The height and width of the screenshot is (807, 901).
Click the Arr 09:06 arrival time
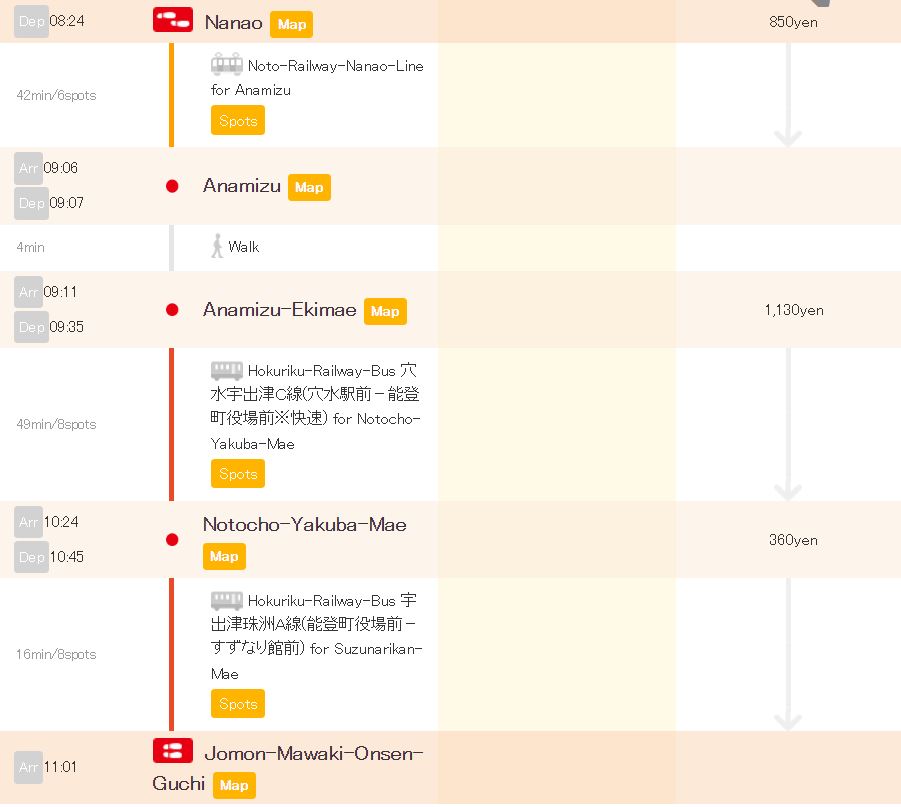pos(46,168)
